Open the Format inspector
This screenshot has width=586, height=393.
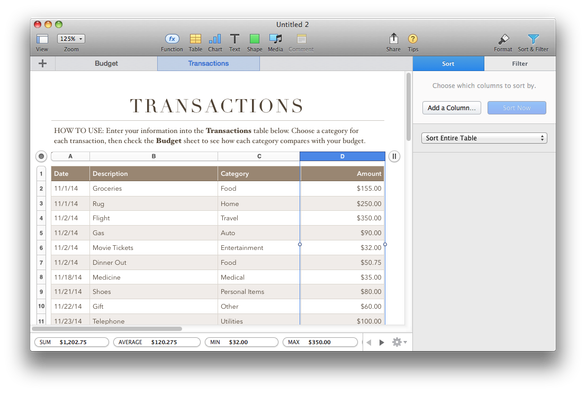point(503,38)
